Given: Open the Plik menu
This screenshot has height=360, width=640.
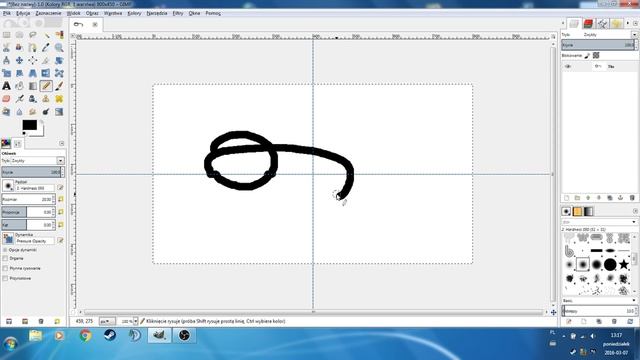Looking at the screenshot, I should (x=7, y=13).
